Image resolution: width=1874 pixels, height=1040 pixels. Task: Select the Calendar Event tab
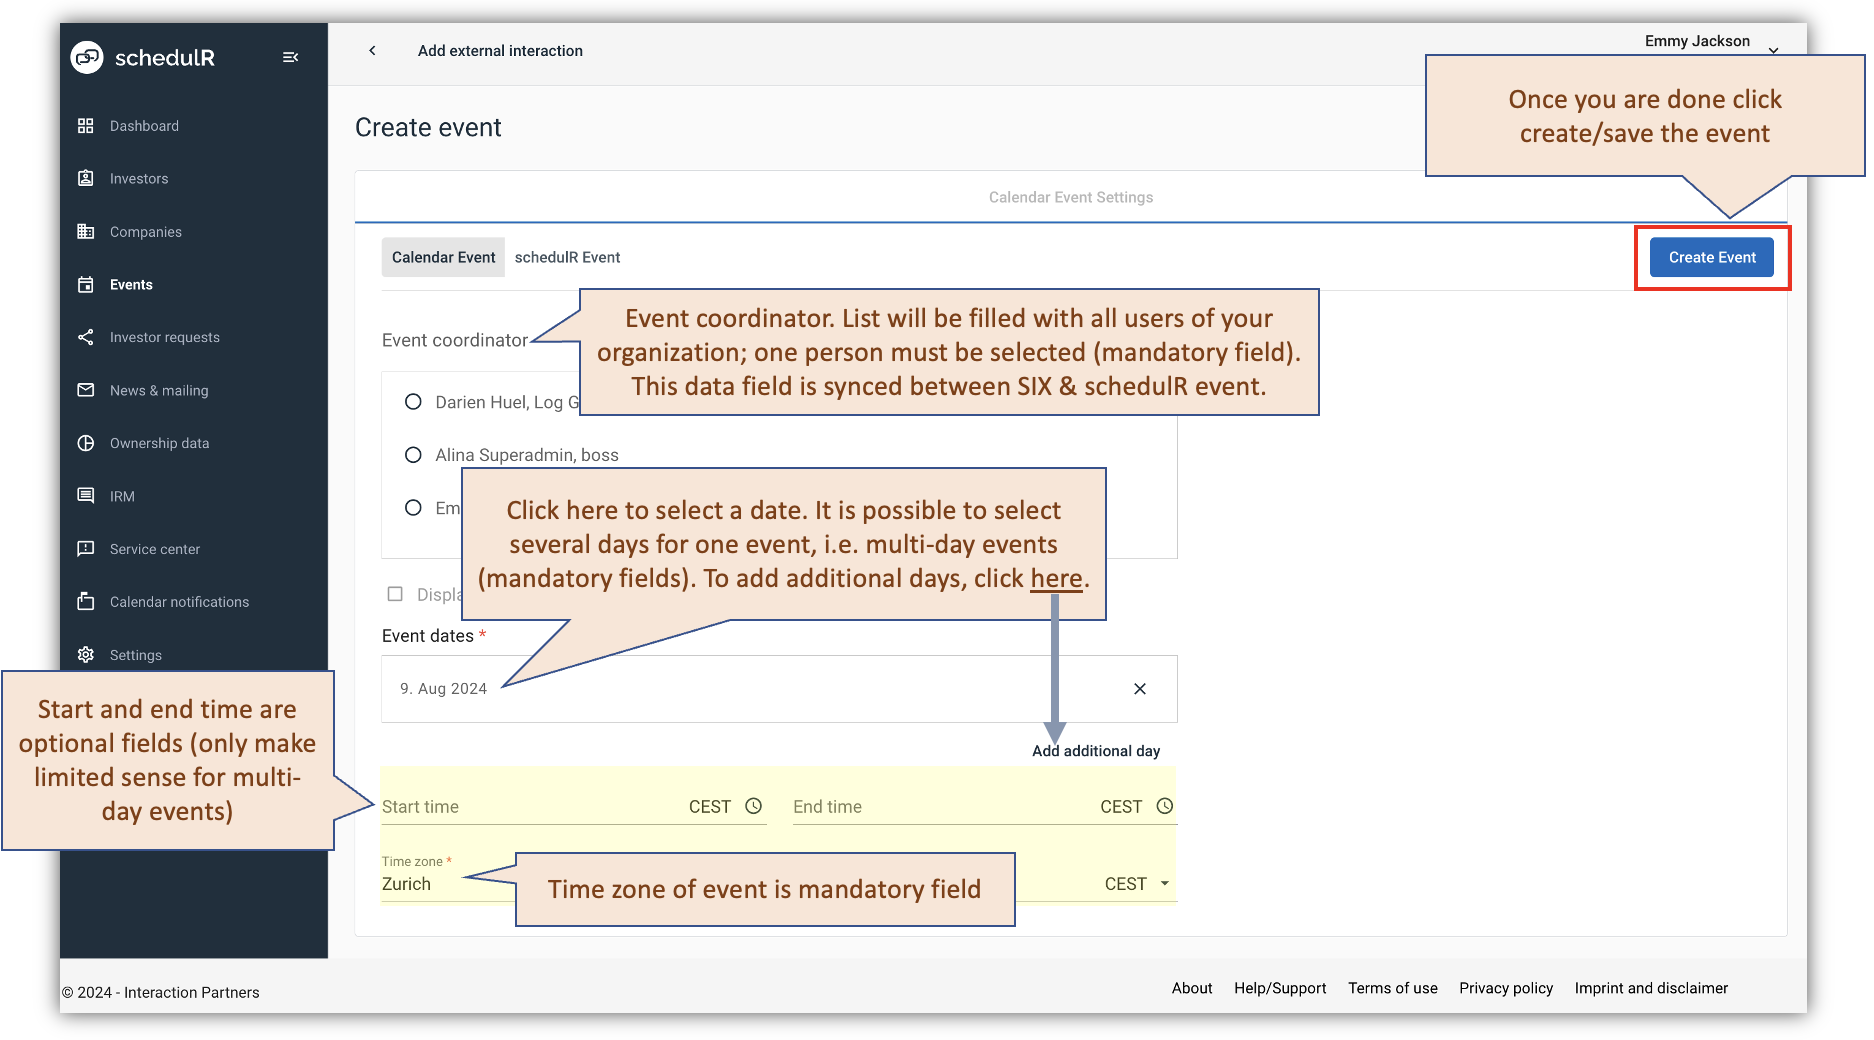pyautogui.click(x=442, y=257)
